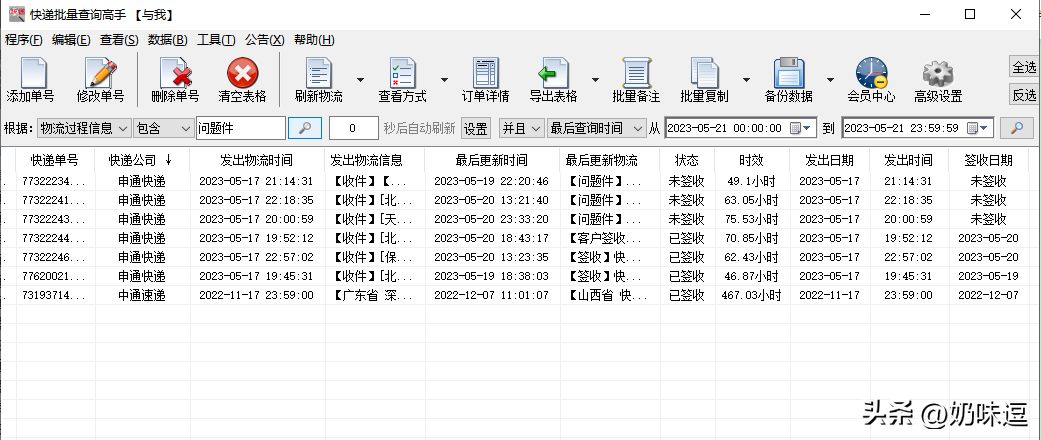Sort by 发出物流时间 column header
Image resolution: width=1041 pixels, height=440 pixels.
pyautogui.click(x=256, y=160)
